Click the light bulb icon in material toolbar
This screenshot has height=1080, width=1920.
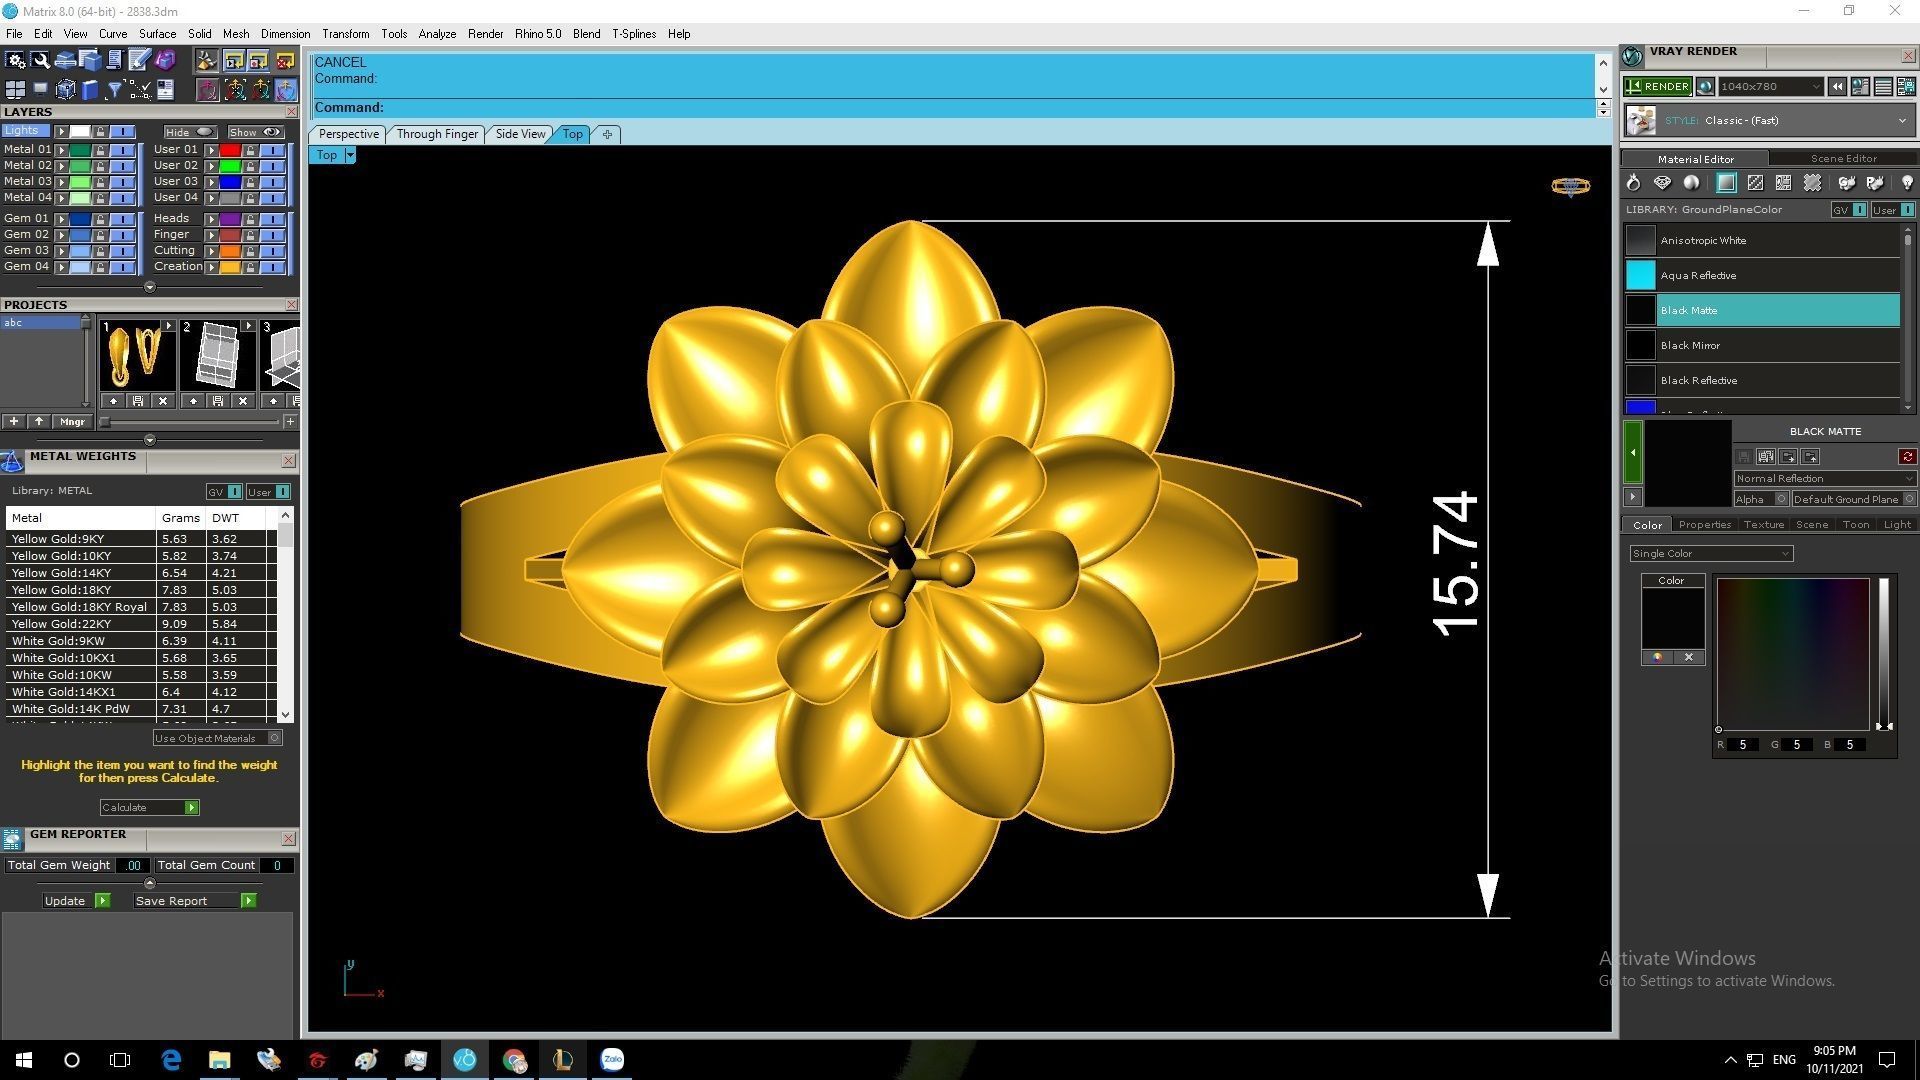pos(1906,183)
